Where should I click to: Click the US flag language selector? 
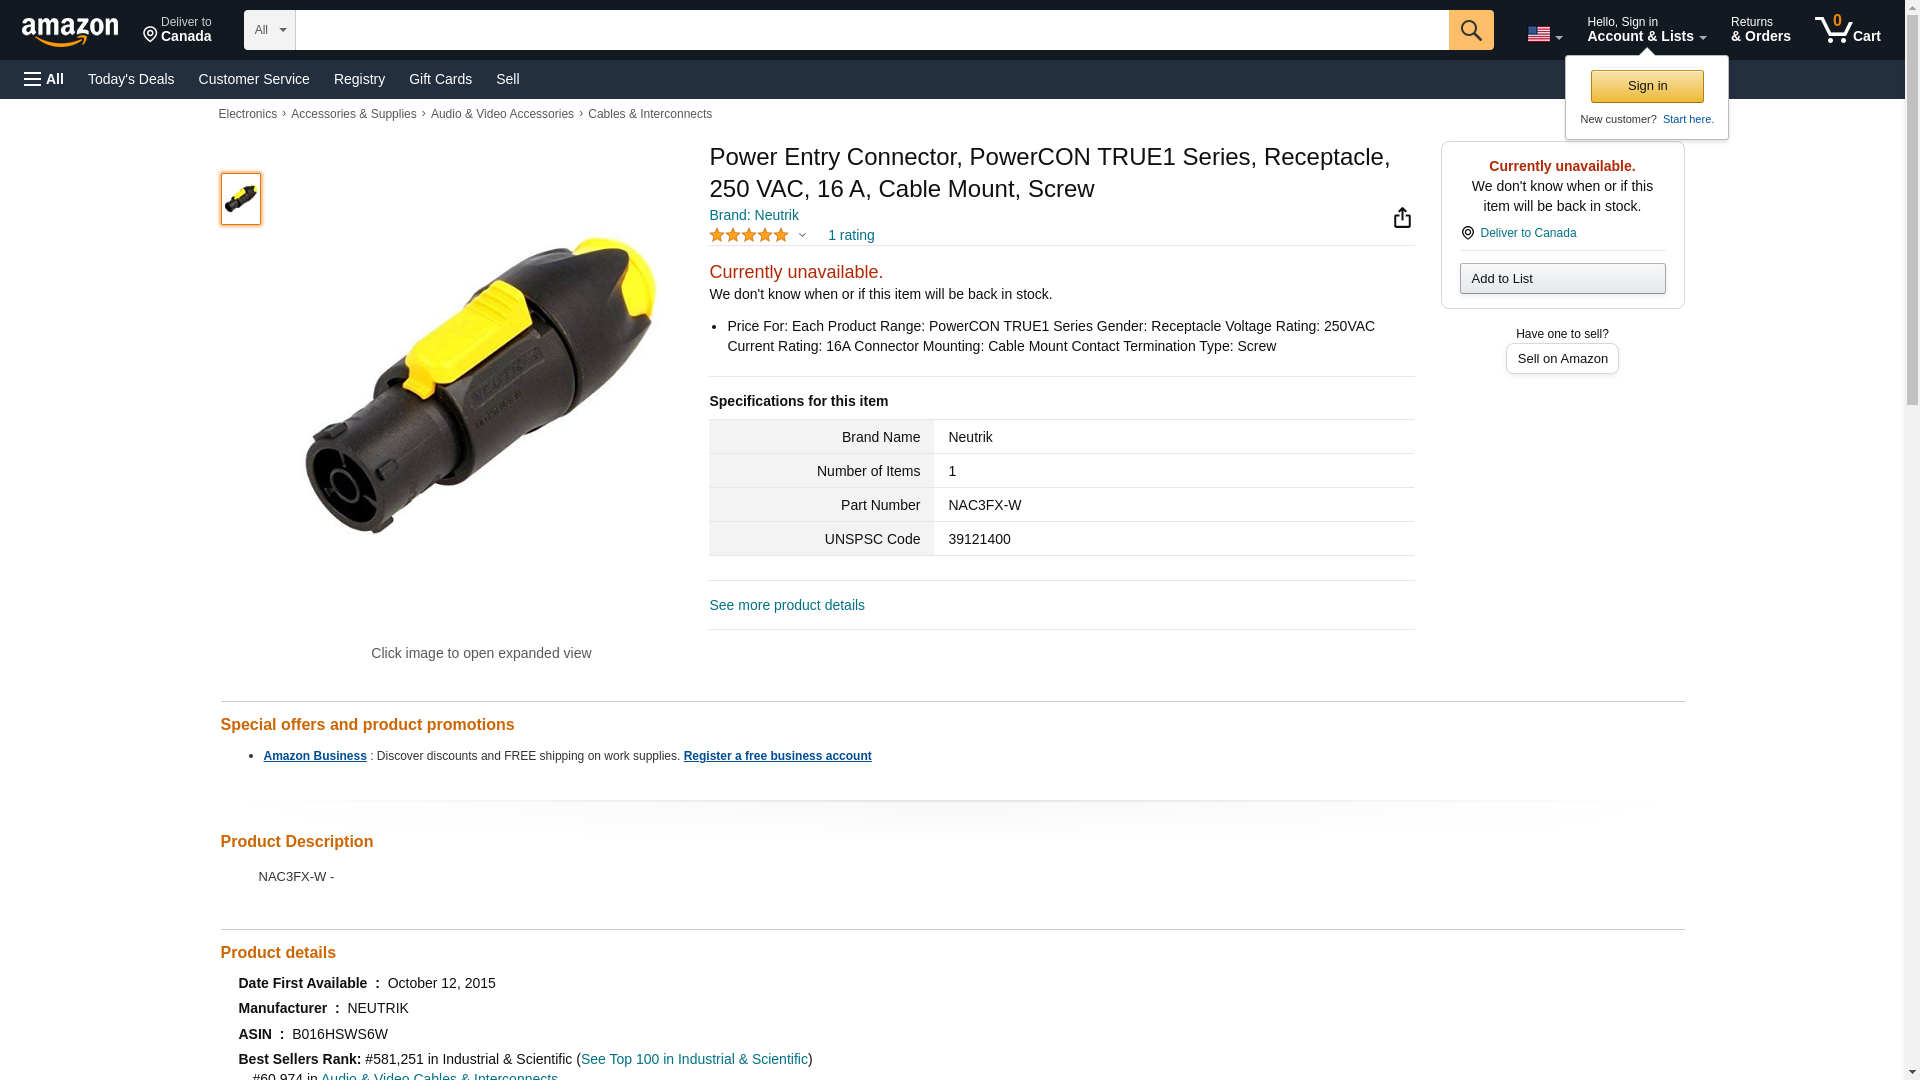click(x=1544, y=34)
